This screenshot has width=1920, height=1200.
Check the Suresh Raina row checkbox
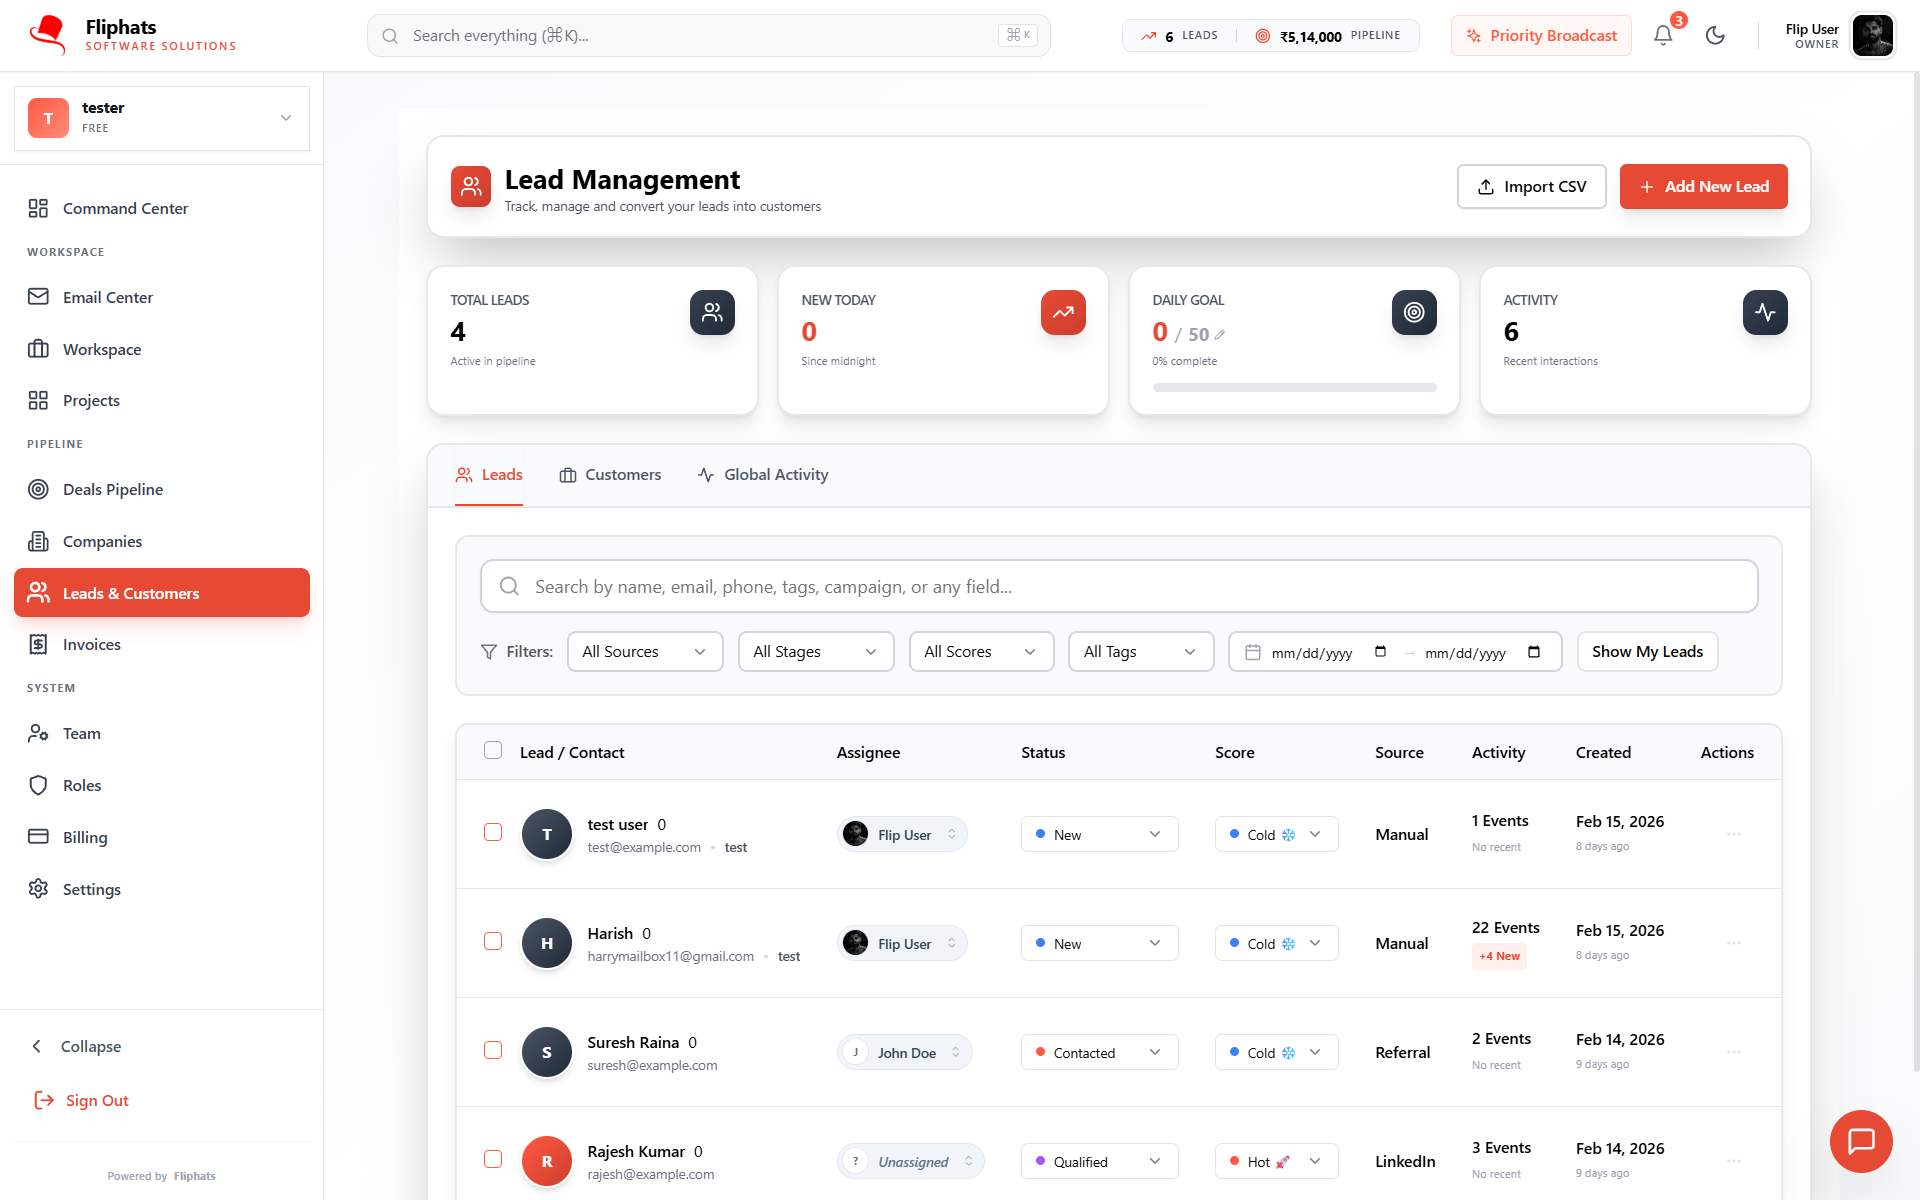point(493,1050)
